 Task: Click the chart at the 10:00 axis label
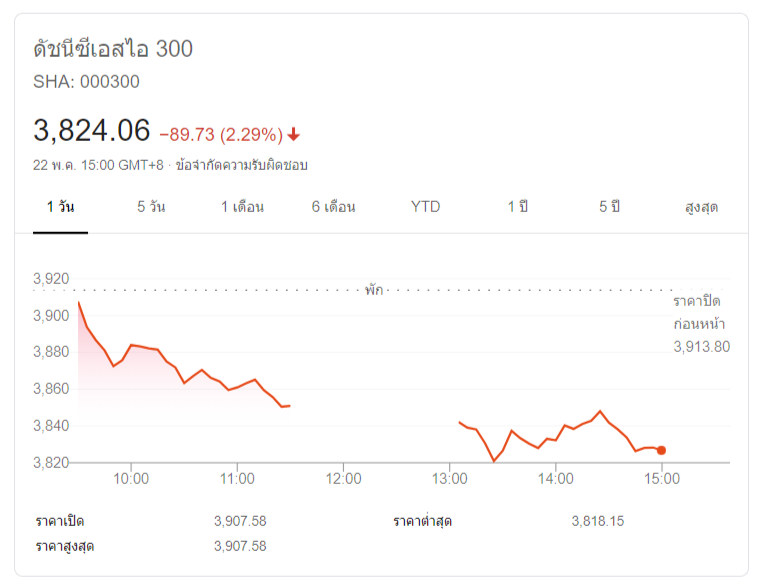click(x=131, y=479)
